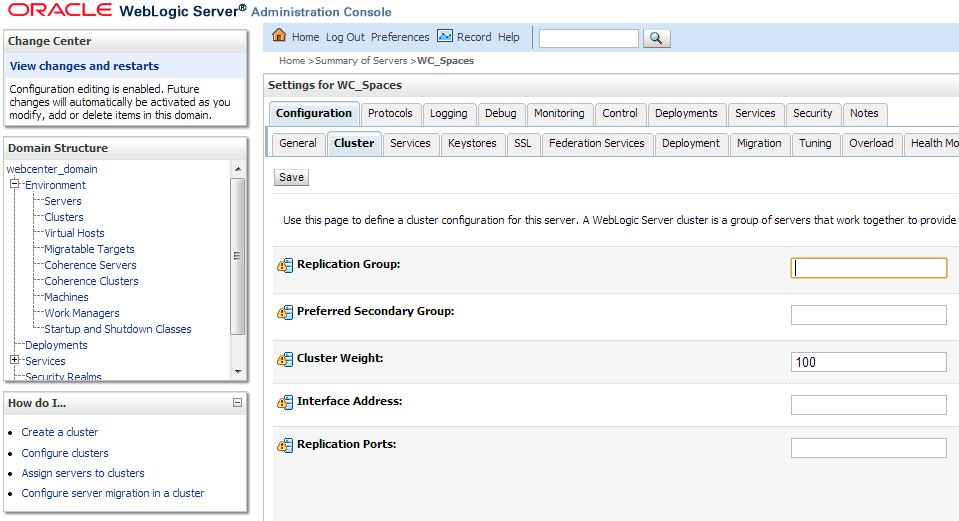
Task: Click the Interface Address input field
Action: click(868, 405)
